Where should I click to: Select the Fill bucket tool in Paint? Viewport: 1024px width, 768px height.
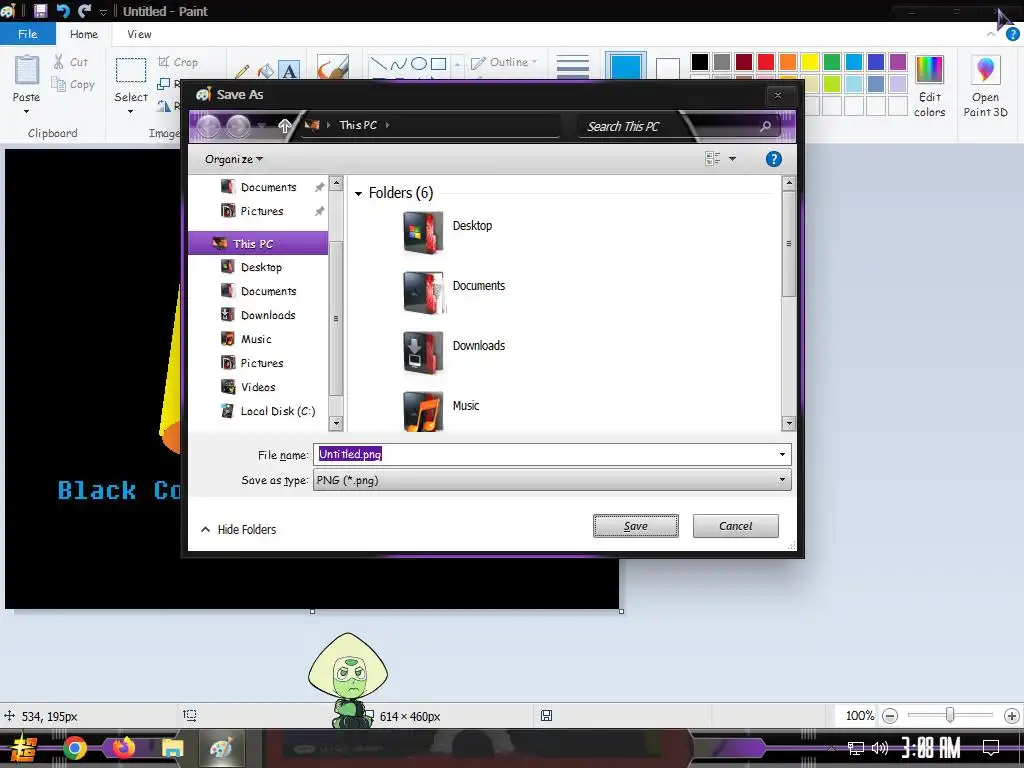(x=266, y=71)
